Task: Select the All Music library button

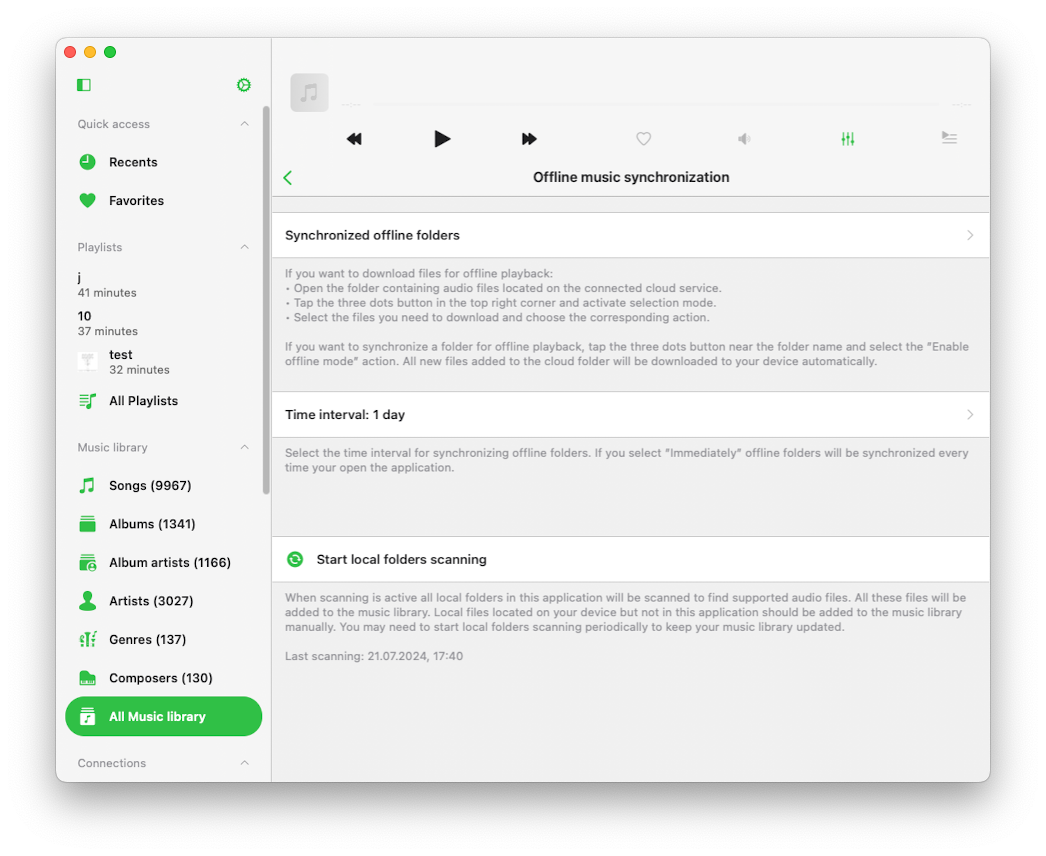Action: click(163, 716)
